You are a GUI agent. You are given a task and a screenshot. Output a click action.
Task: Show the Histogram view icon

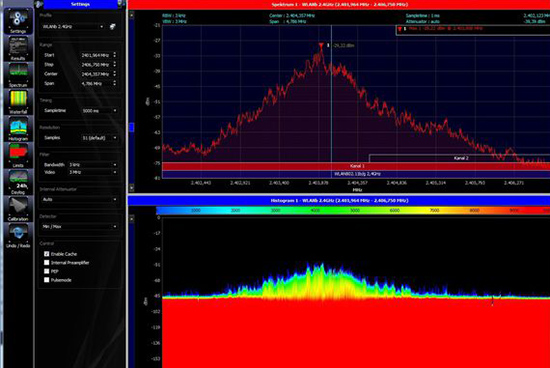18,129
